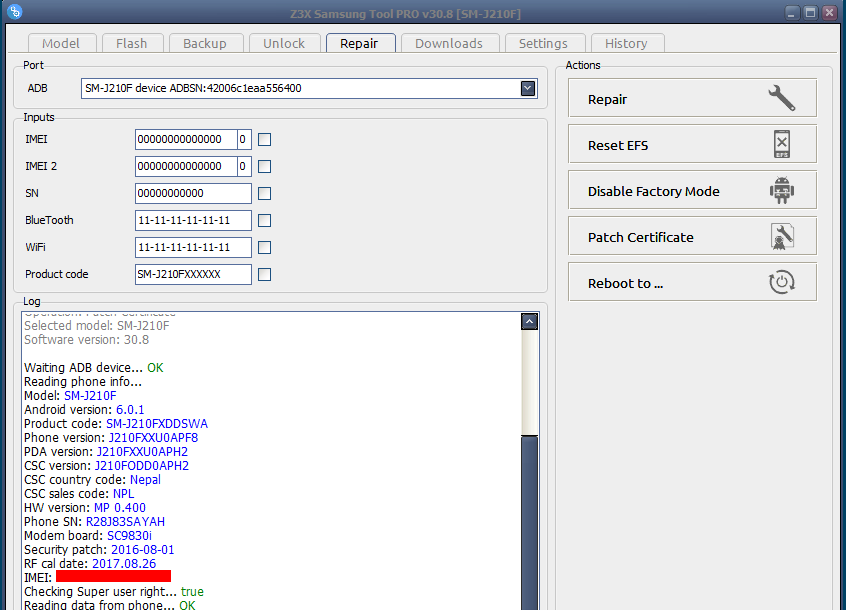The image size is (846, 610).
Task: Click PDA version J210FXXU0APH2 in log
Action: tap(142, 452)
